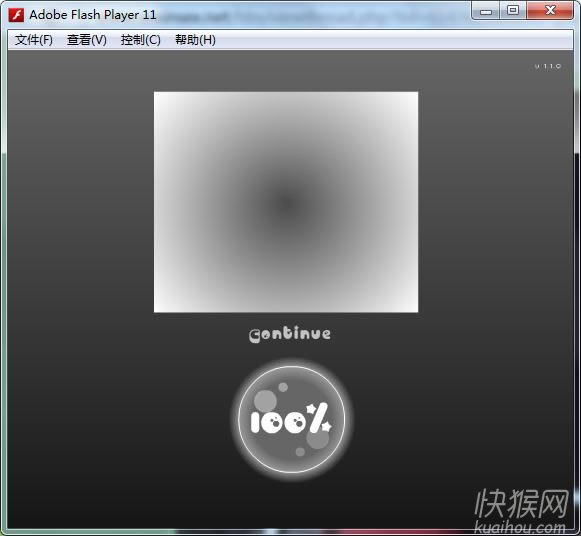Minimize the Flash Player window

tap(486, 11)
